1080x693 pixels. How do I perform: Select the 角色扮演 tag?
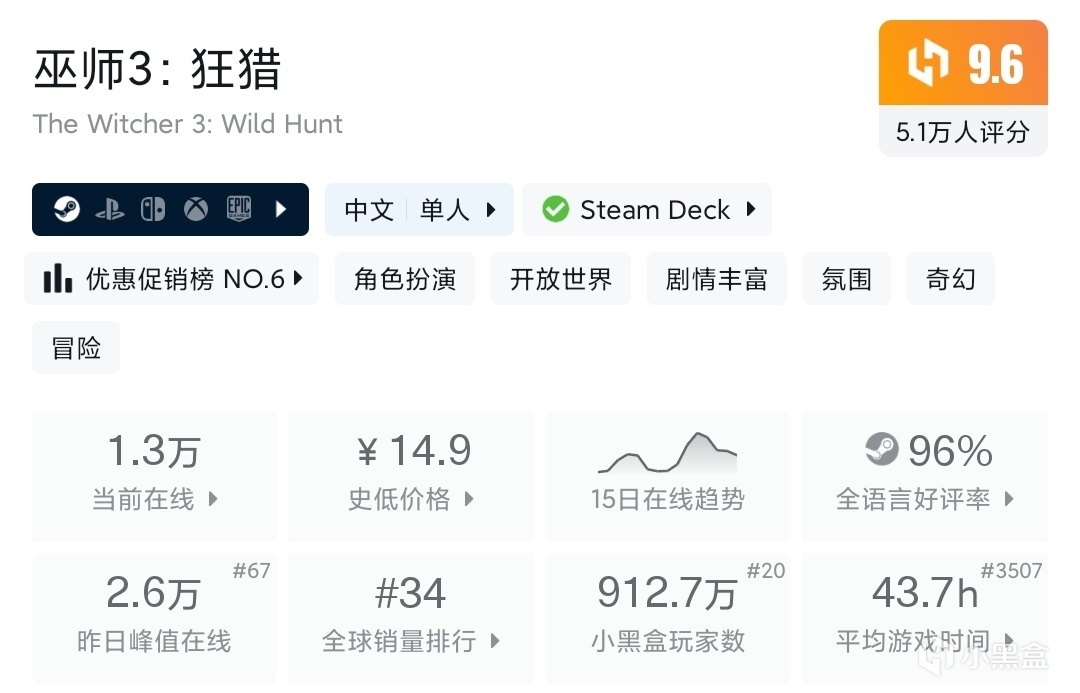pos(405,279)
